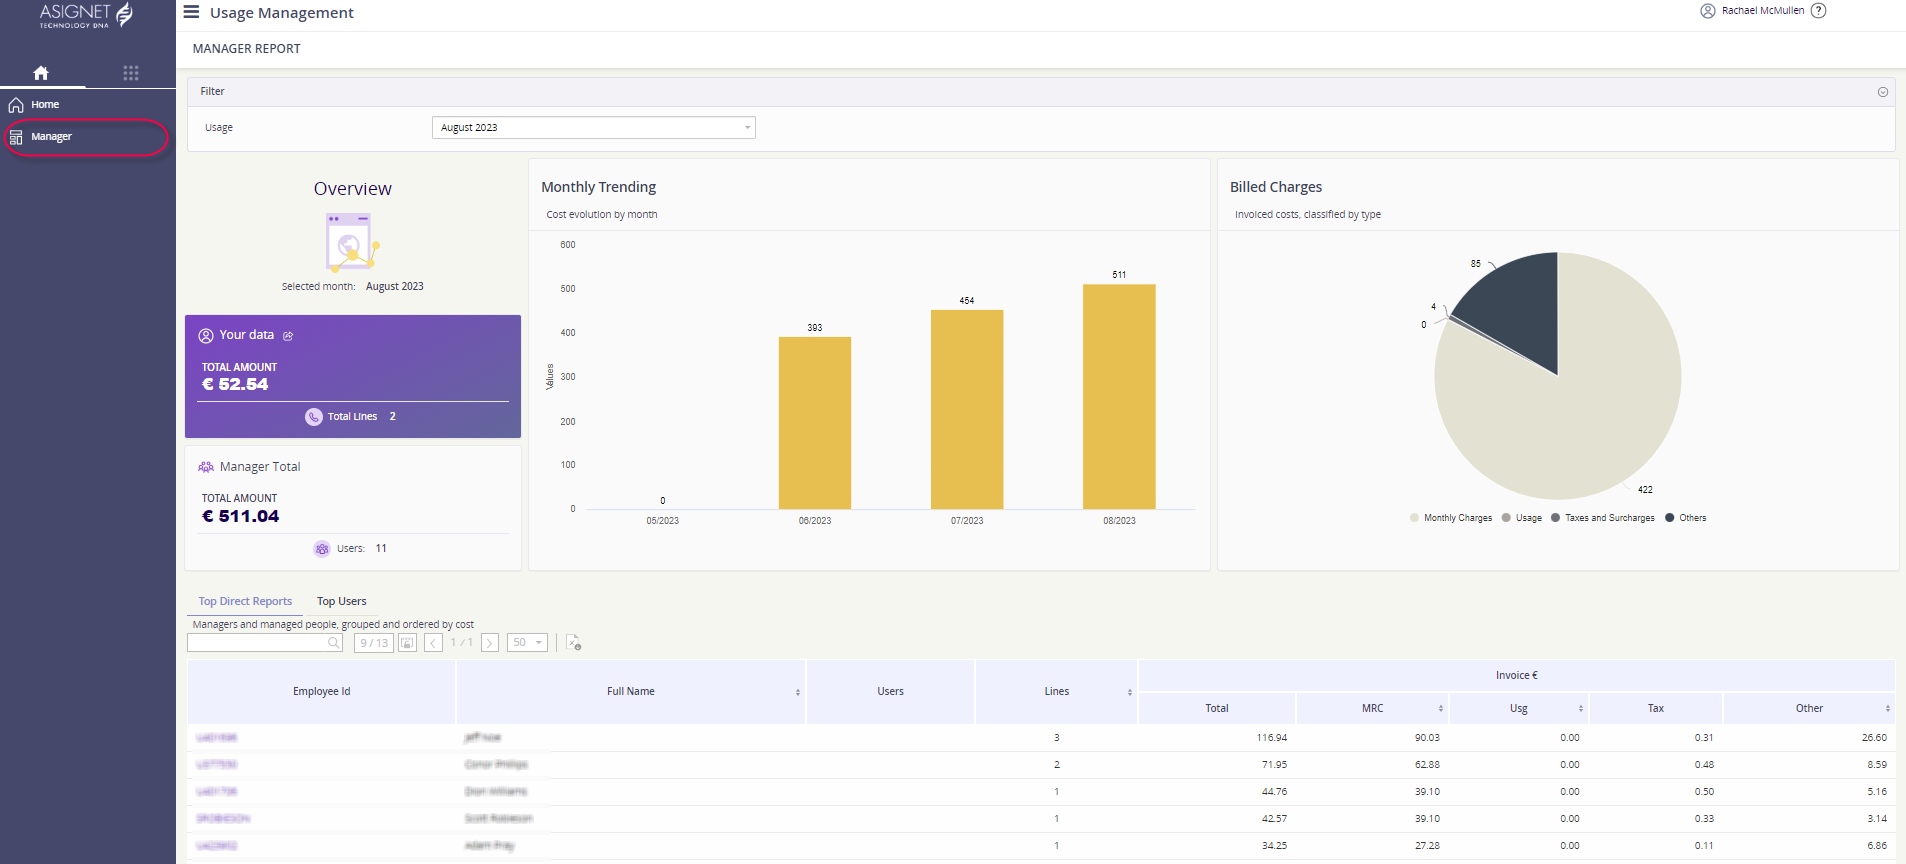1906x864 pixels.
Task: Open the employee ID link in 44.76 row
Action: click(217, 792)
